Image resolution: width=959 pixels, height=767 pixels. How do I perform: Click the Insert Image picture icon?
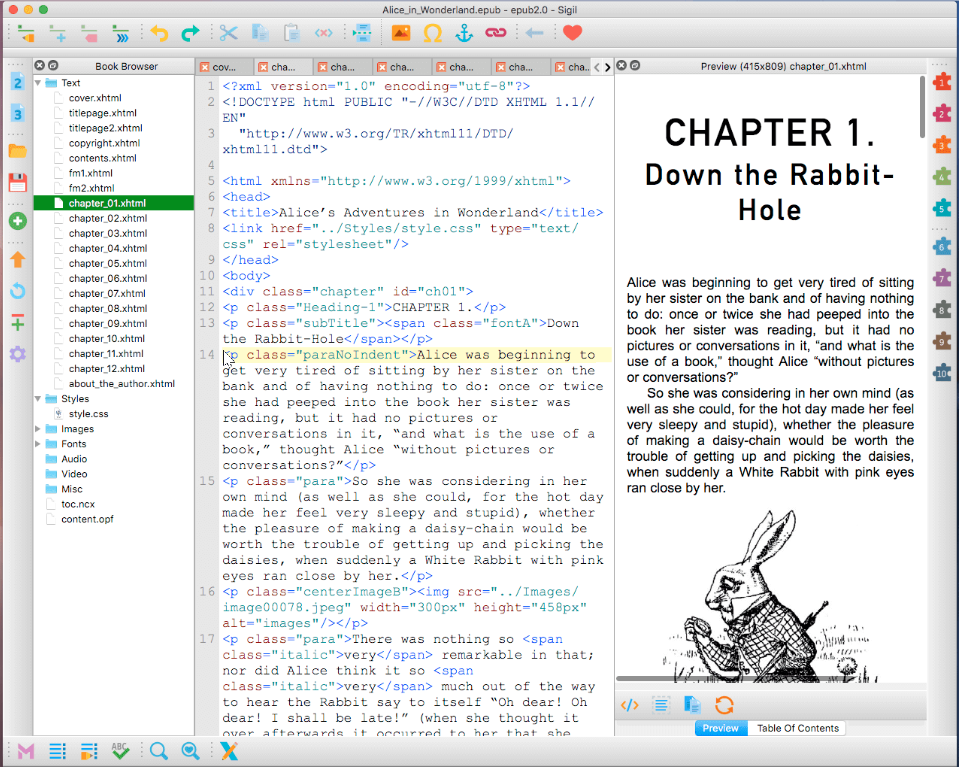[400, 33]
